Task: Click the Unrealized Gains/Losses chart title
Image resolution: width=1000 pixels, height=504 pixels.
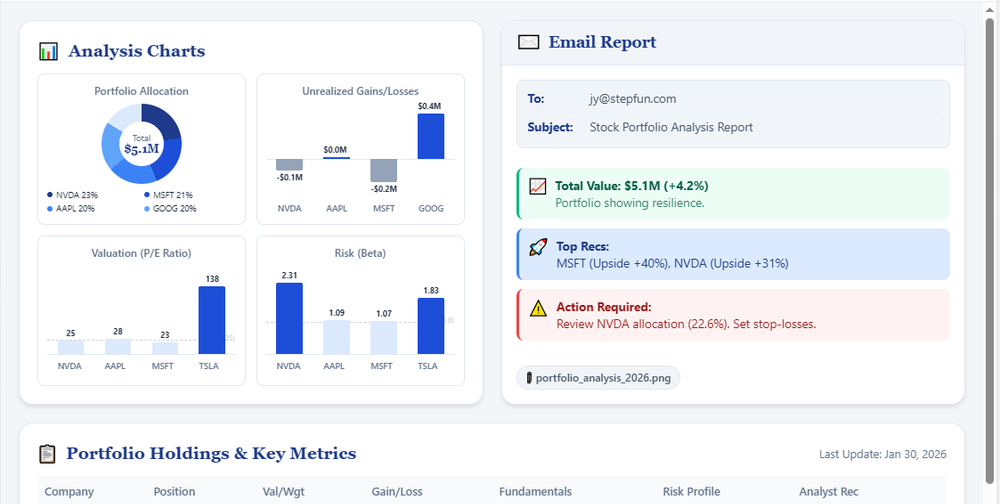Action: point(360,91)
